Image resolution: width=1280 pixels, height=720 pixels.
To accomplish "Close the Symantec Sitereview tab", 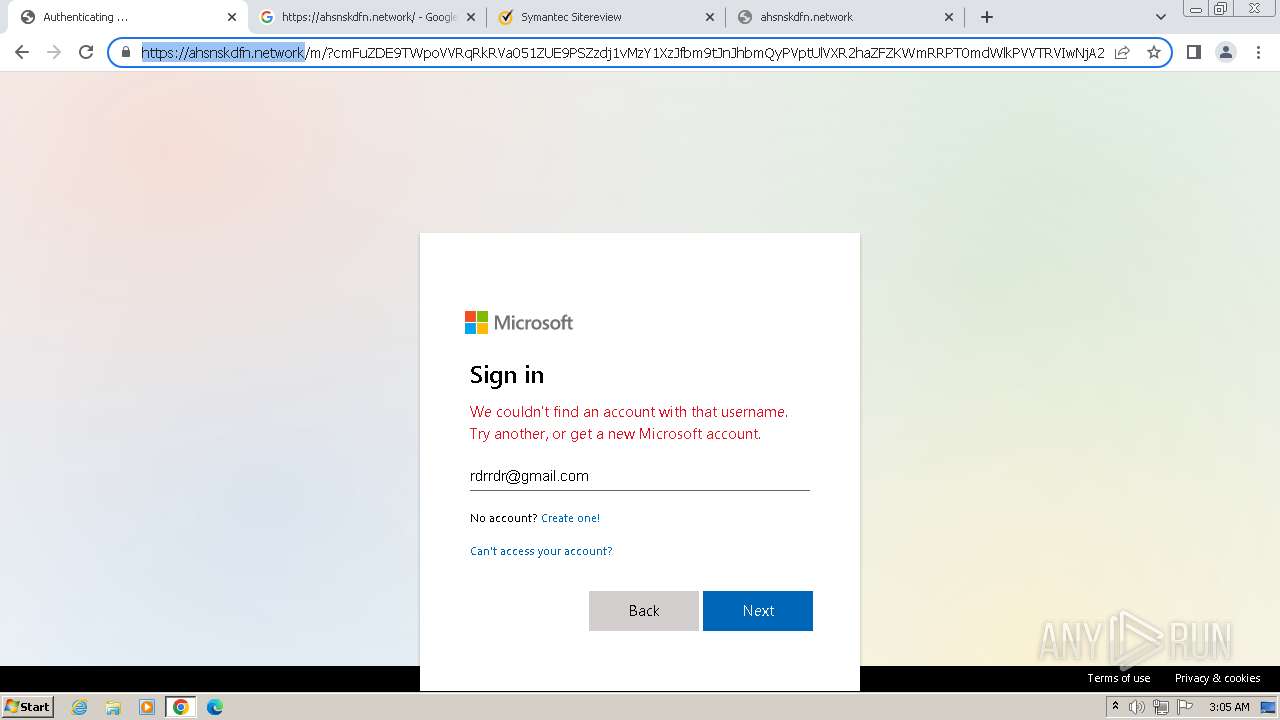I will pyautogui.click(x=710, y=17).
